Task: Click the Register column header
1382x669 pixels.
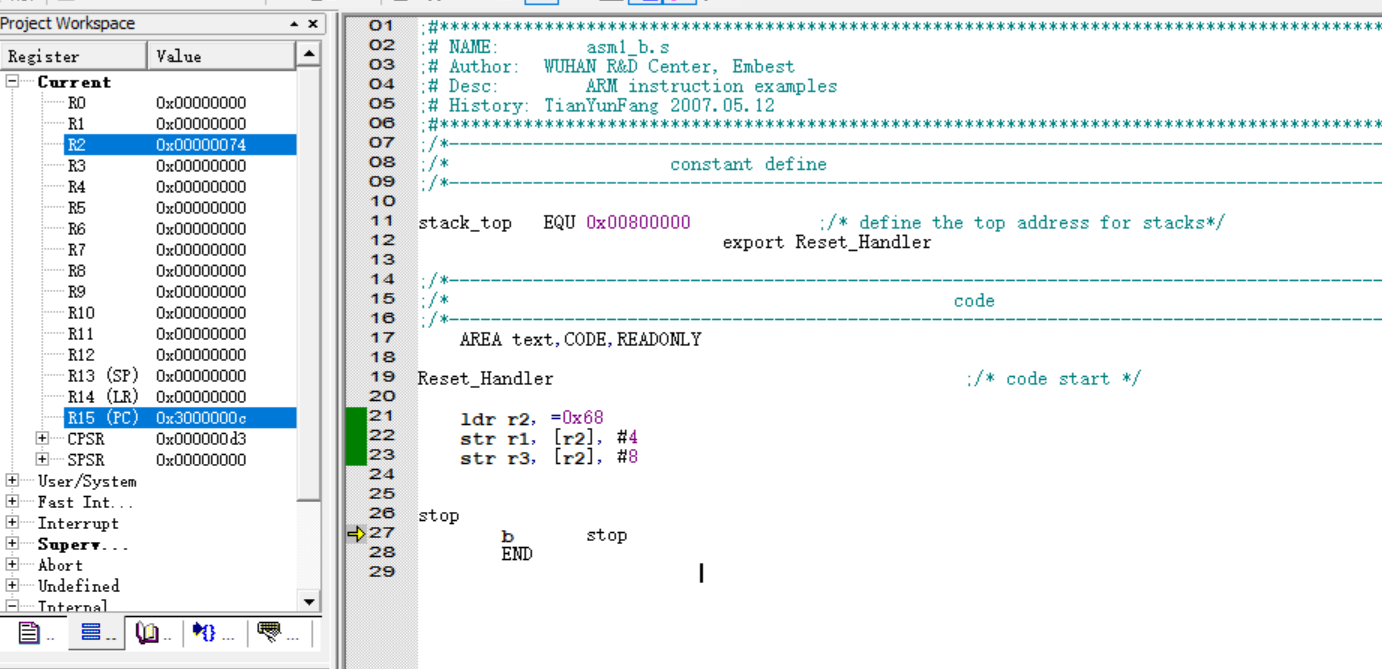Action: [73, 56]
